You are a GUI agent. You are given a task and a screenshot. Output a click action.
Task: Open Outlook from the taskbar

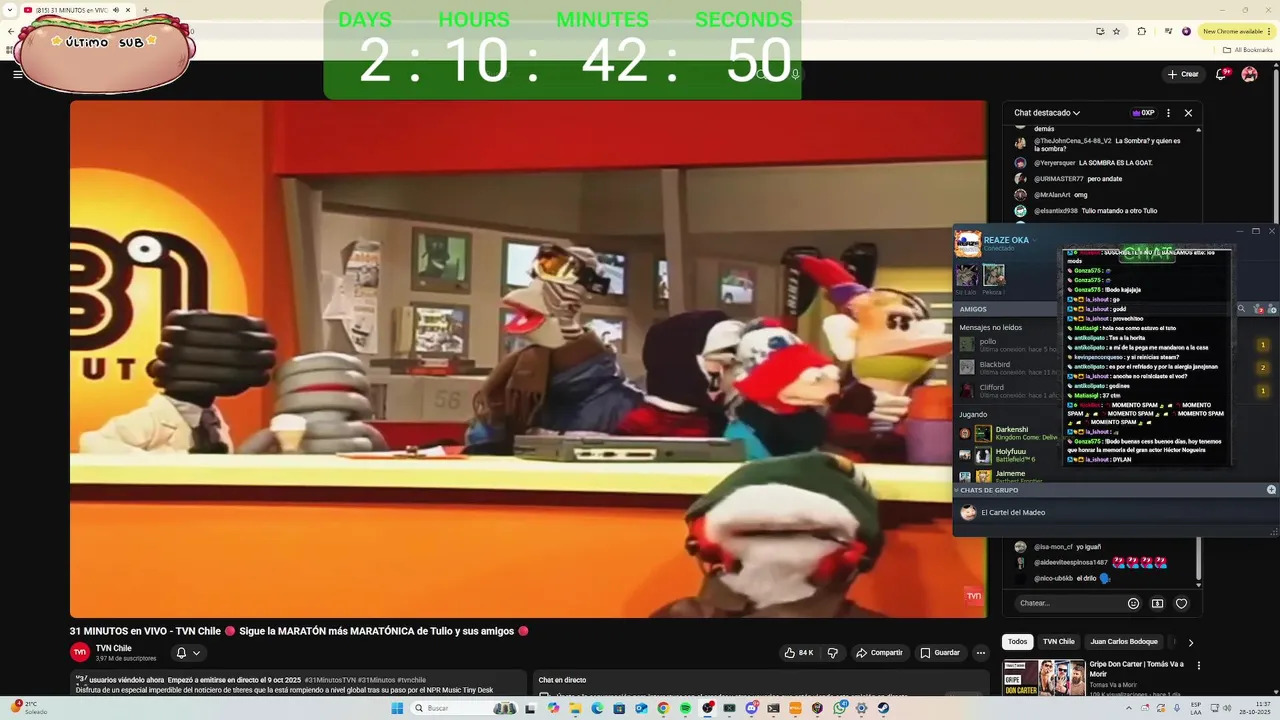tap(641, 708)
